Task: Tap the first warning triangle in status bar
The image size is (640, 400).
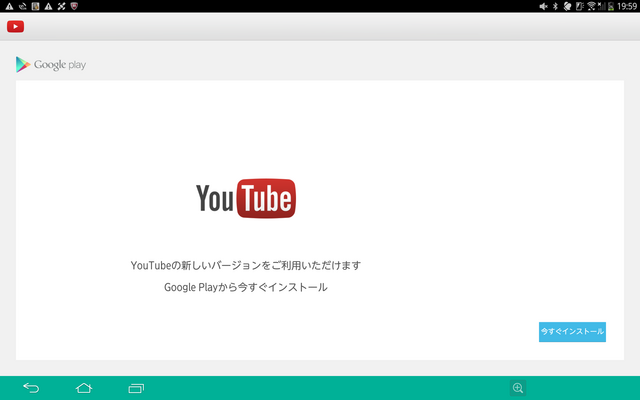Action: tap(9, 6)
